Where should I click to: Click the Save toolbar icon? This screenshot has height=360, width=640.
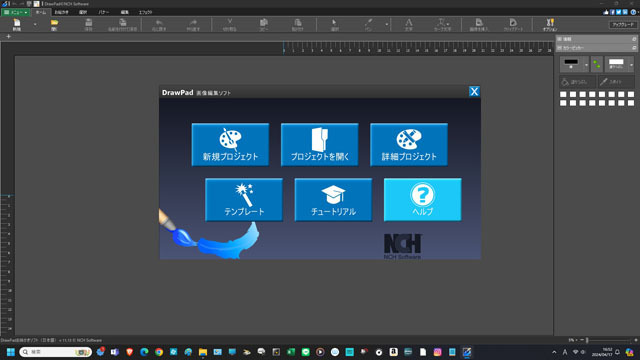(88, 24)
